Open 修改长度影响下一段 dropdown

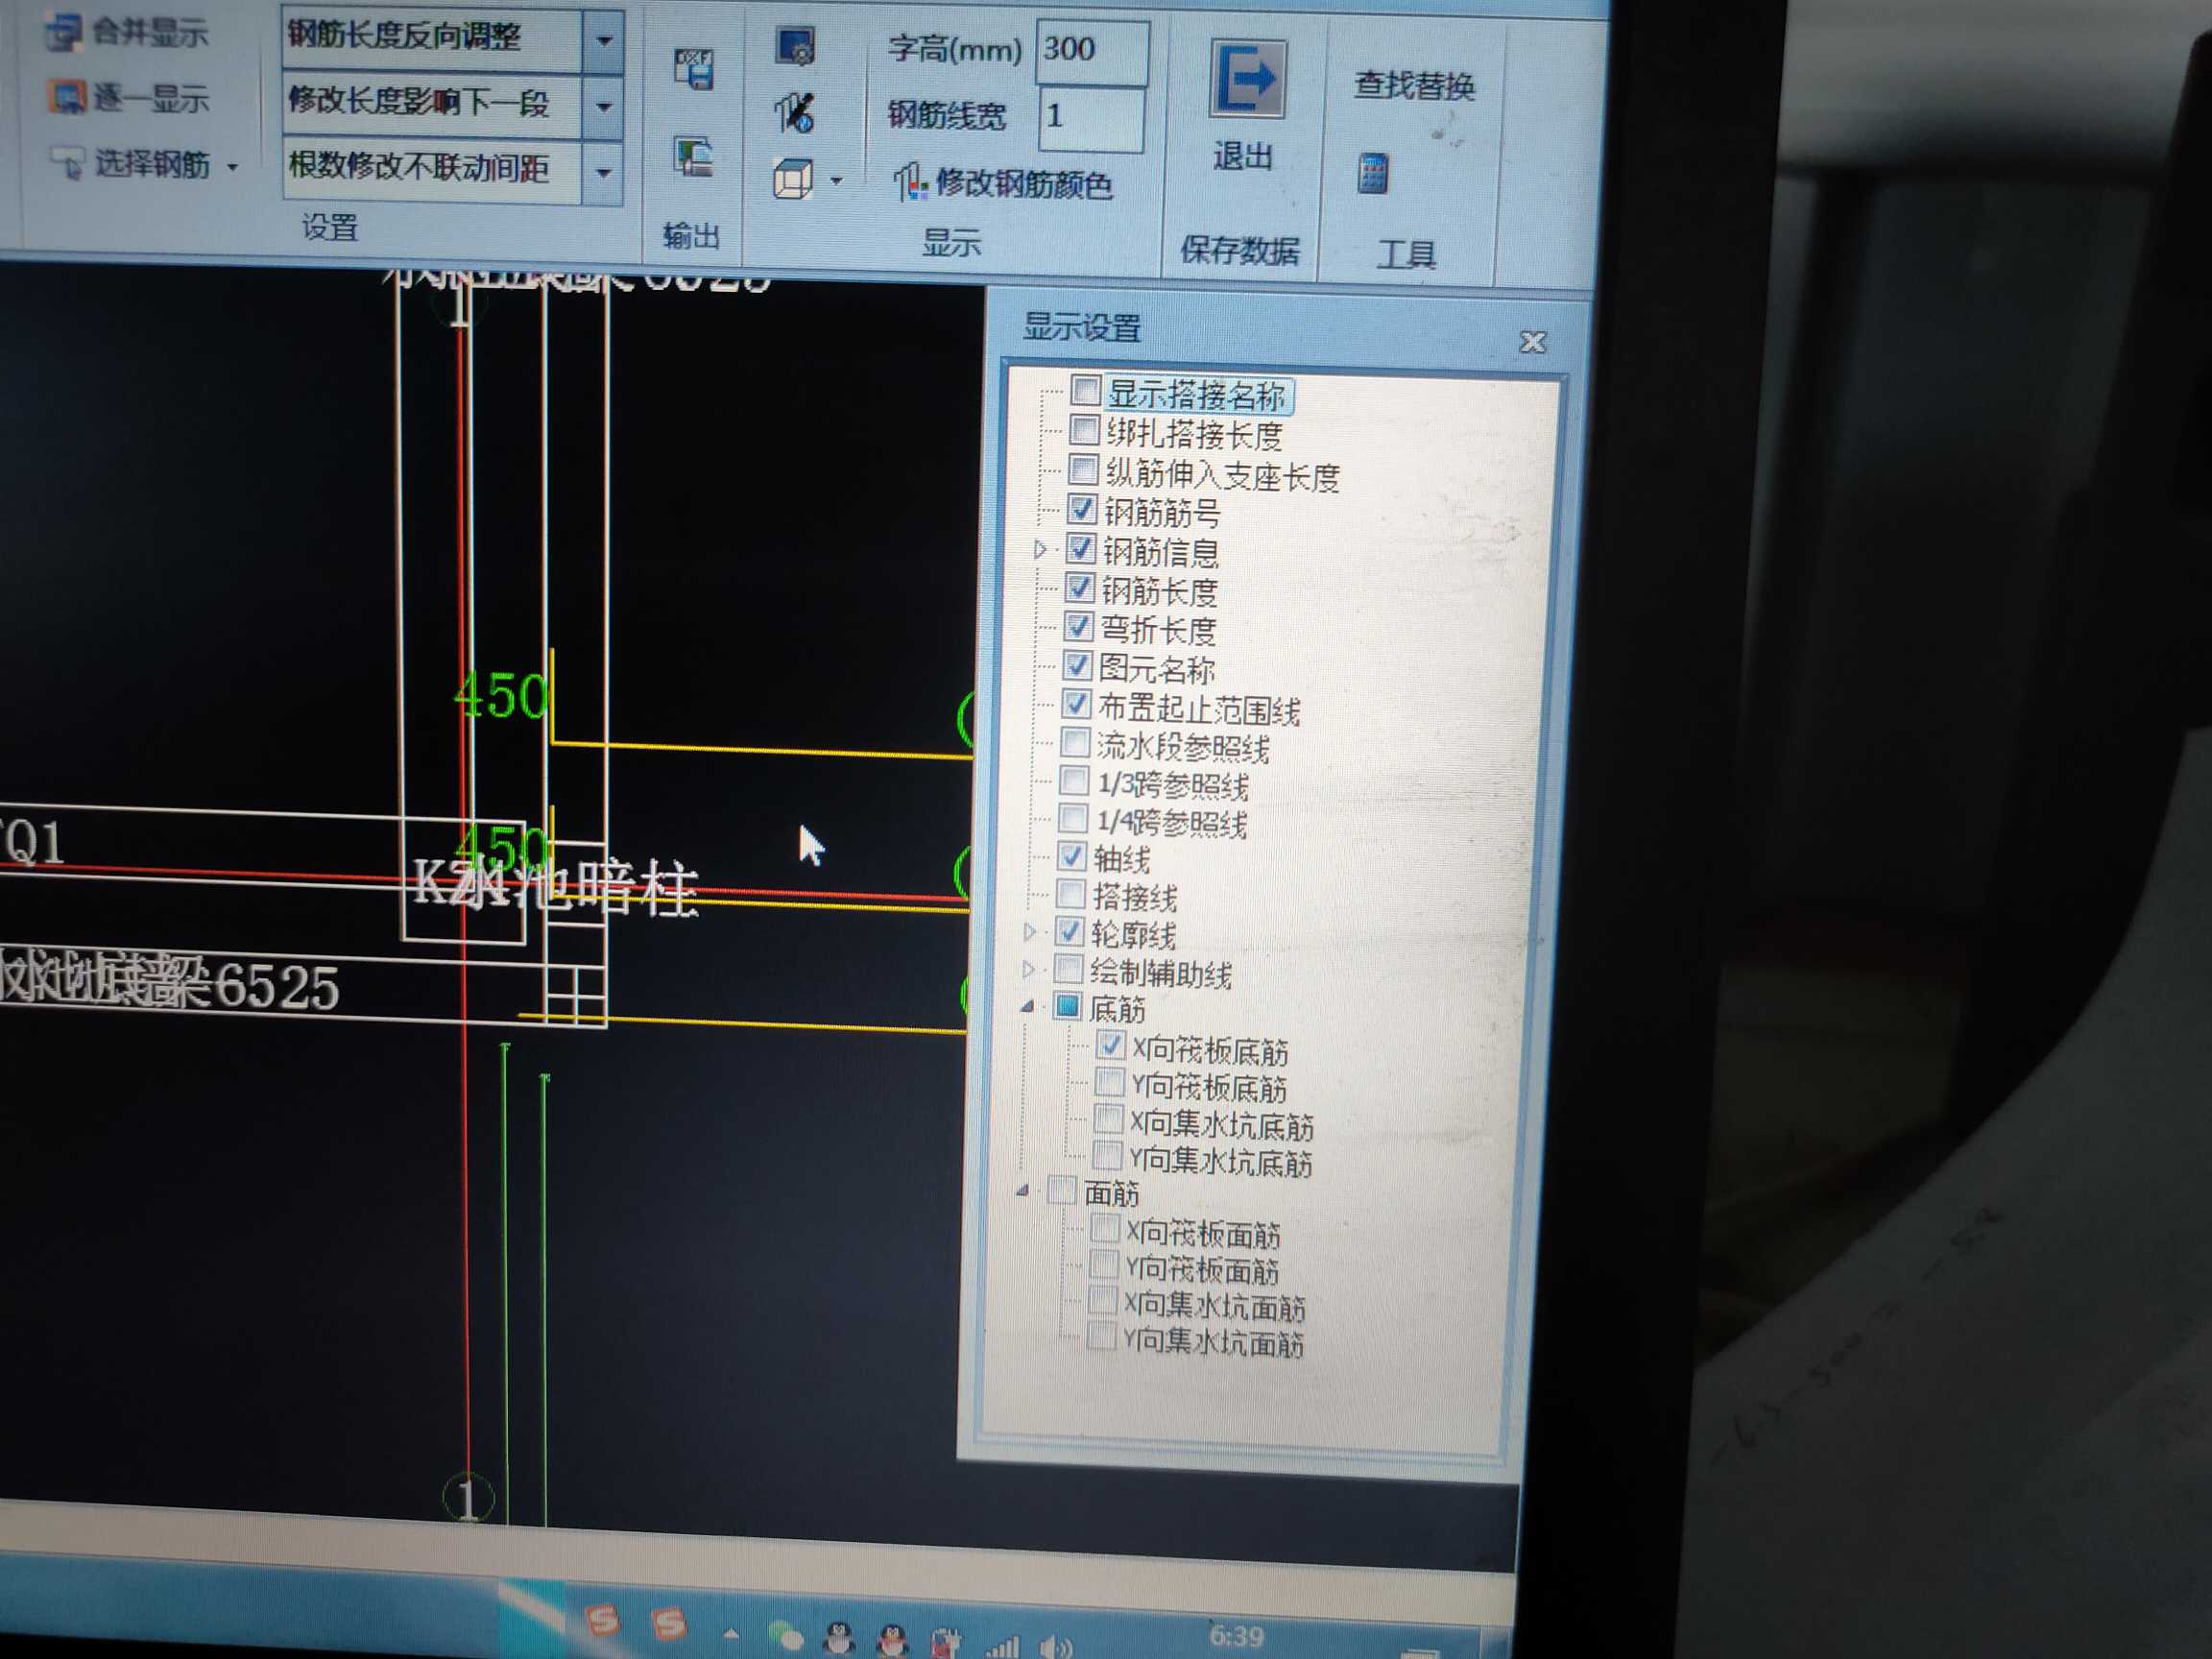coord(603,105)
